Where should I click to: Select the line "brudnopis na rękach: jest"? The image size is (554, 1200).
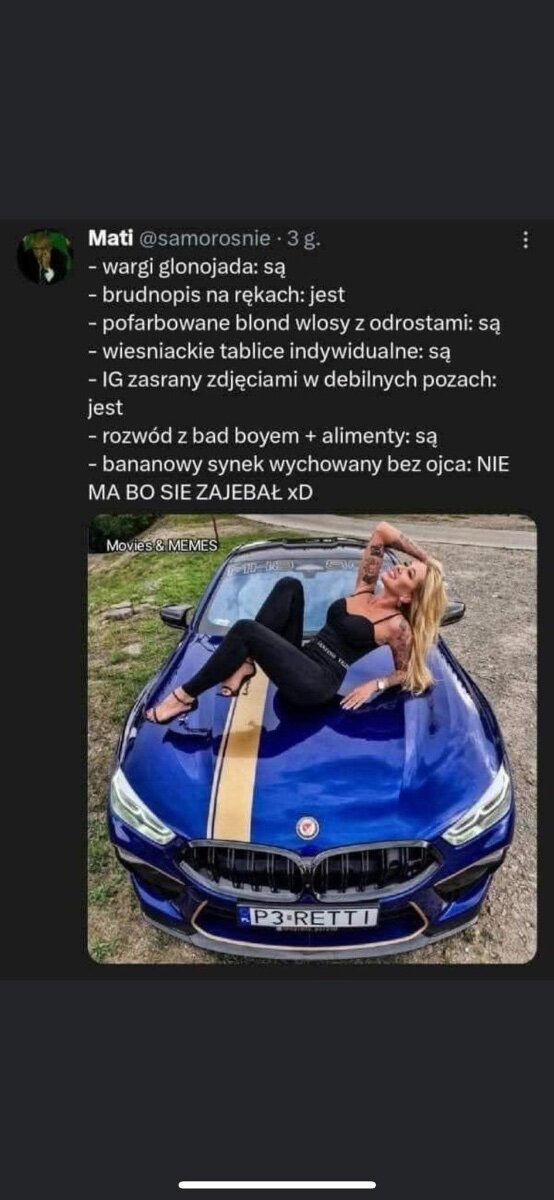coord(217,295)
